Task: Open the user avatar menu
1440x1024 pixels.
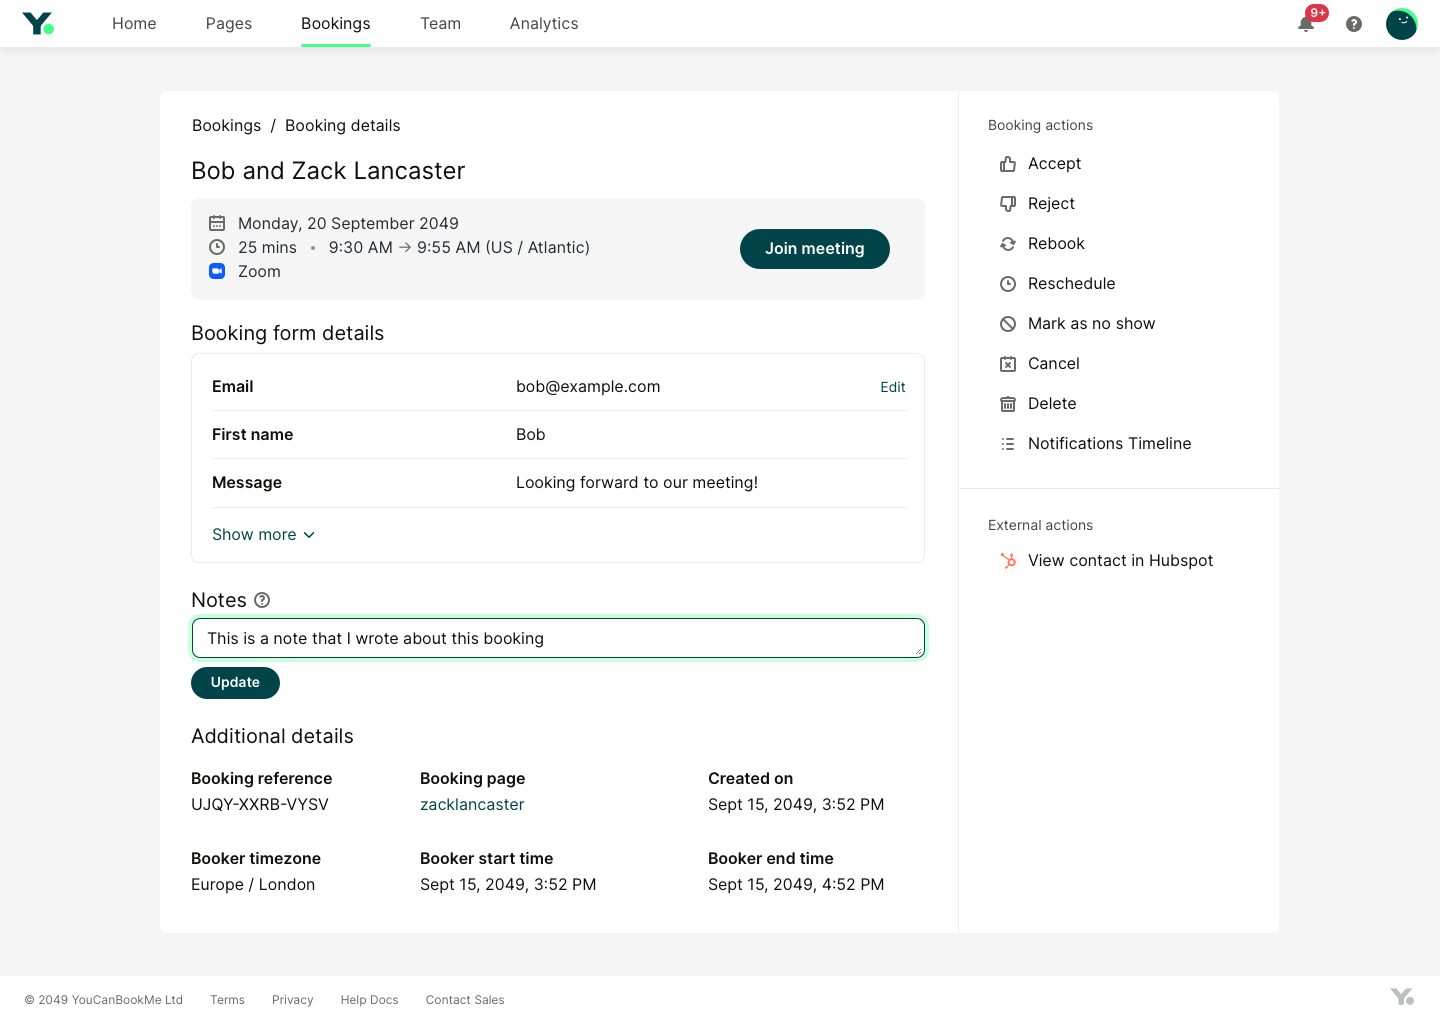Action: coord(1401,24)
